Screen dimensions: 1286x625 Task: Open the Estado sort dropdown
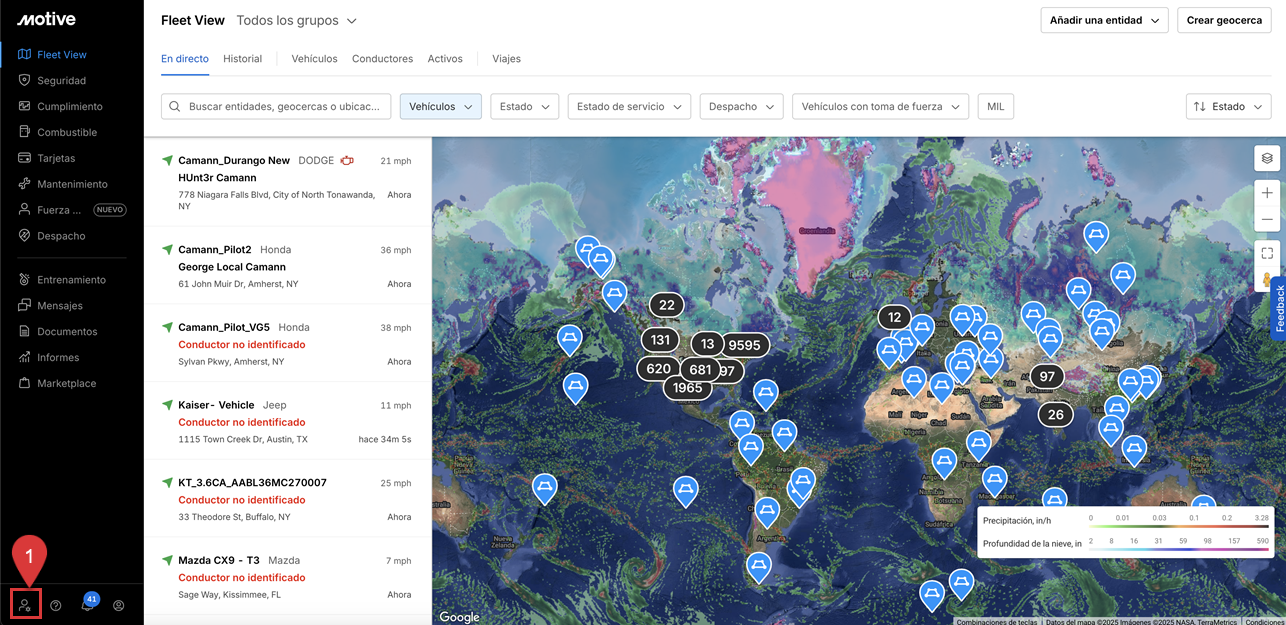point(1228,106)
